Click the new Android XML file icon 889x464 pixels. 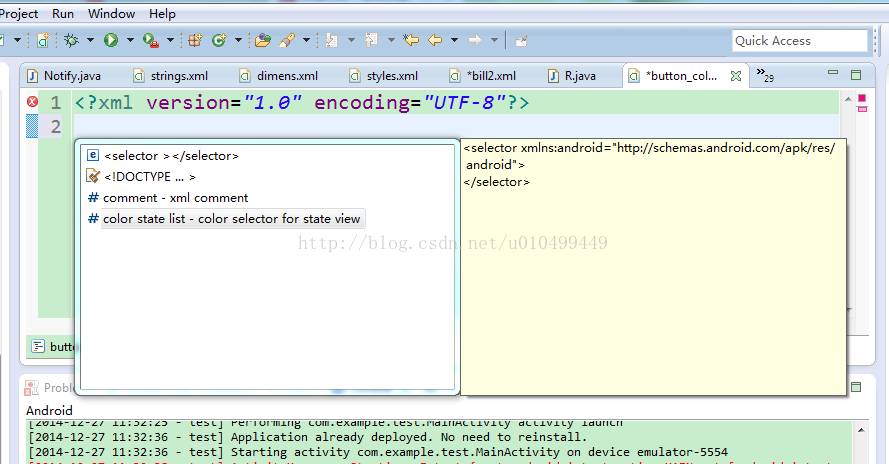[x=43, y=40]
